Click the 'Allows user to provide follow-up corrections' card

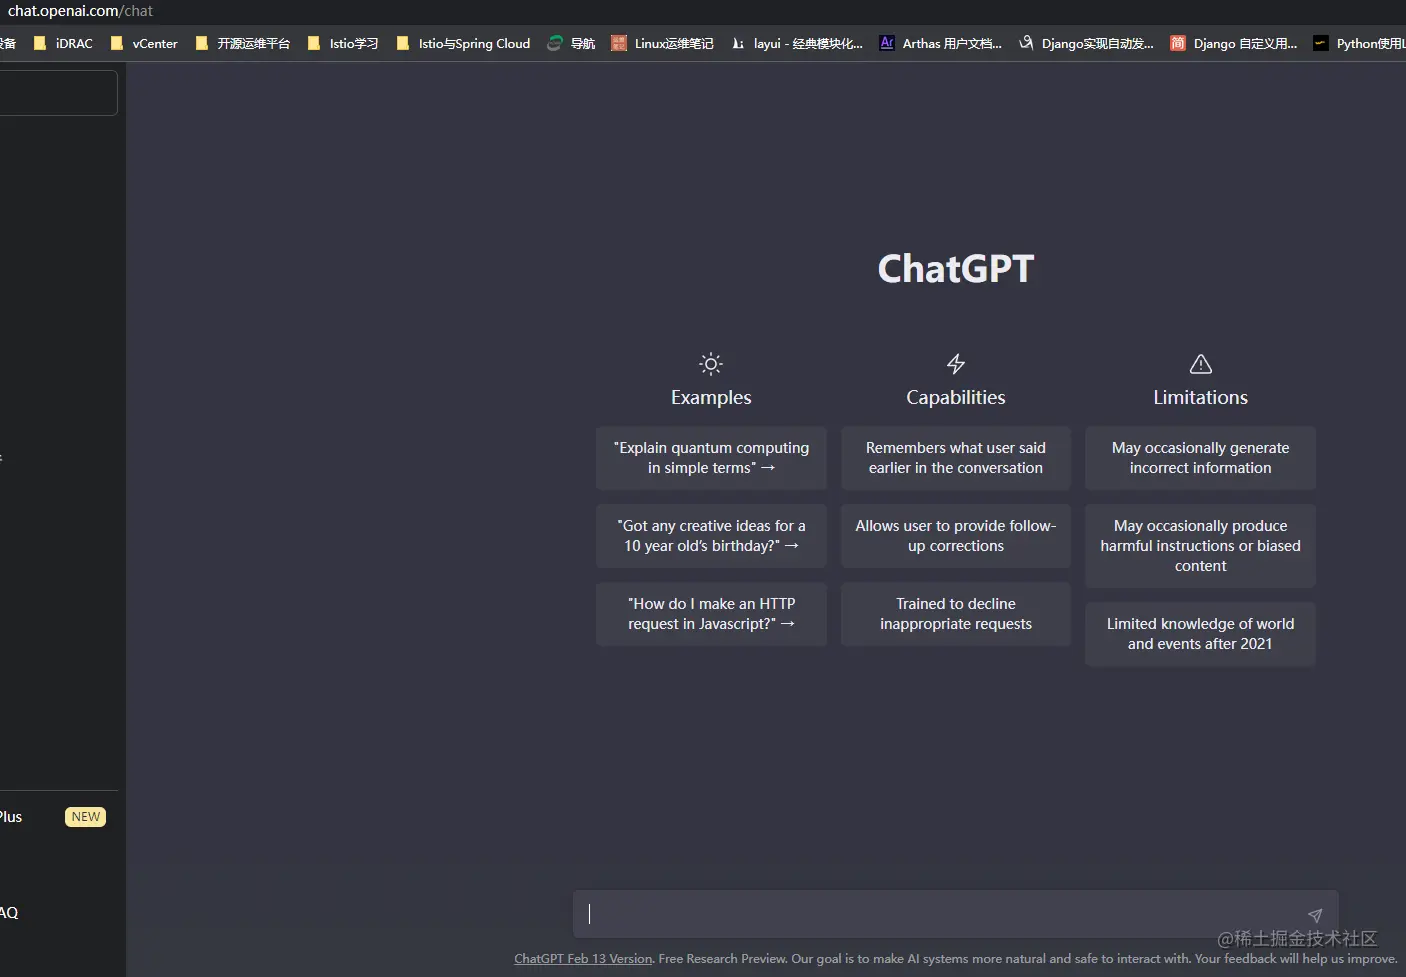tap(956, 536)
